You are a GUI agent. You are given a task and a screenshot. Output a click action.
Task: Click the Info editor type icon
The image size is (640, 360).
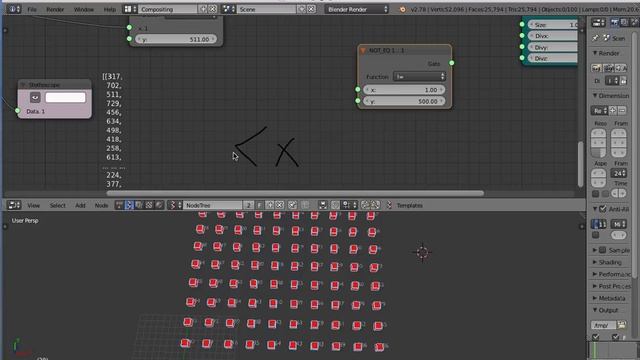pos(13,9)
